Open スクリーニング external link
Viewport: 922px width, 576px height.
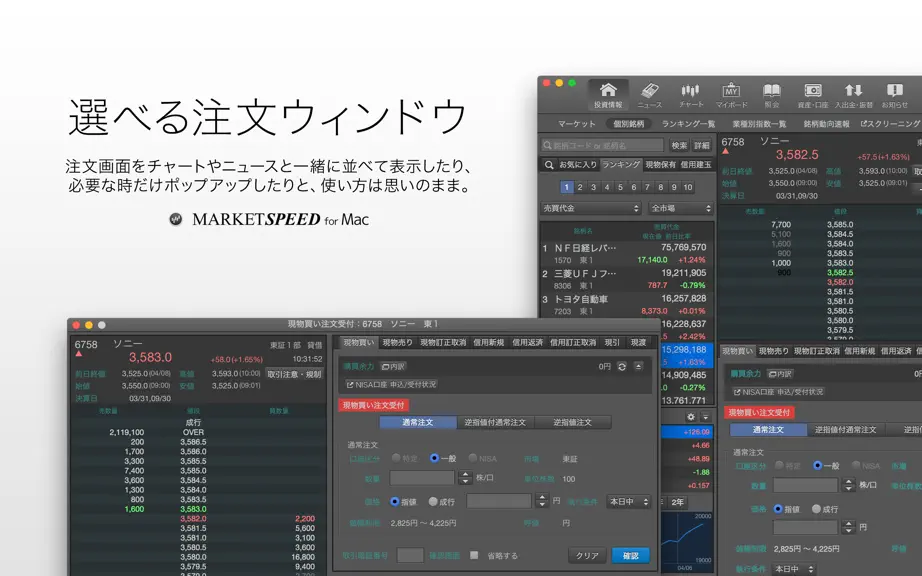tap(890, 123)
